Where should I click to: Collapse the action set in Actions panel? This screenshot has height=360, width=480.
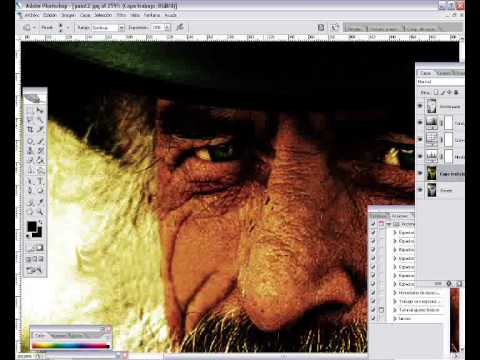tap(389, 224)
